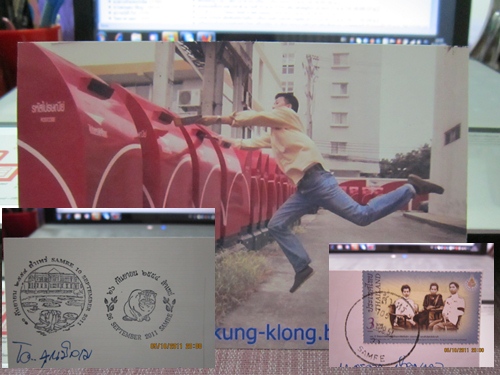Select the Thailand 3 baht postage stamp
This screenshot has height=375, width=500.
pyautogui.click(x=422, y=307)
